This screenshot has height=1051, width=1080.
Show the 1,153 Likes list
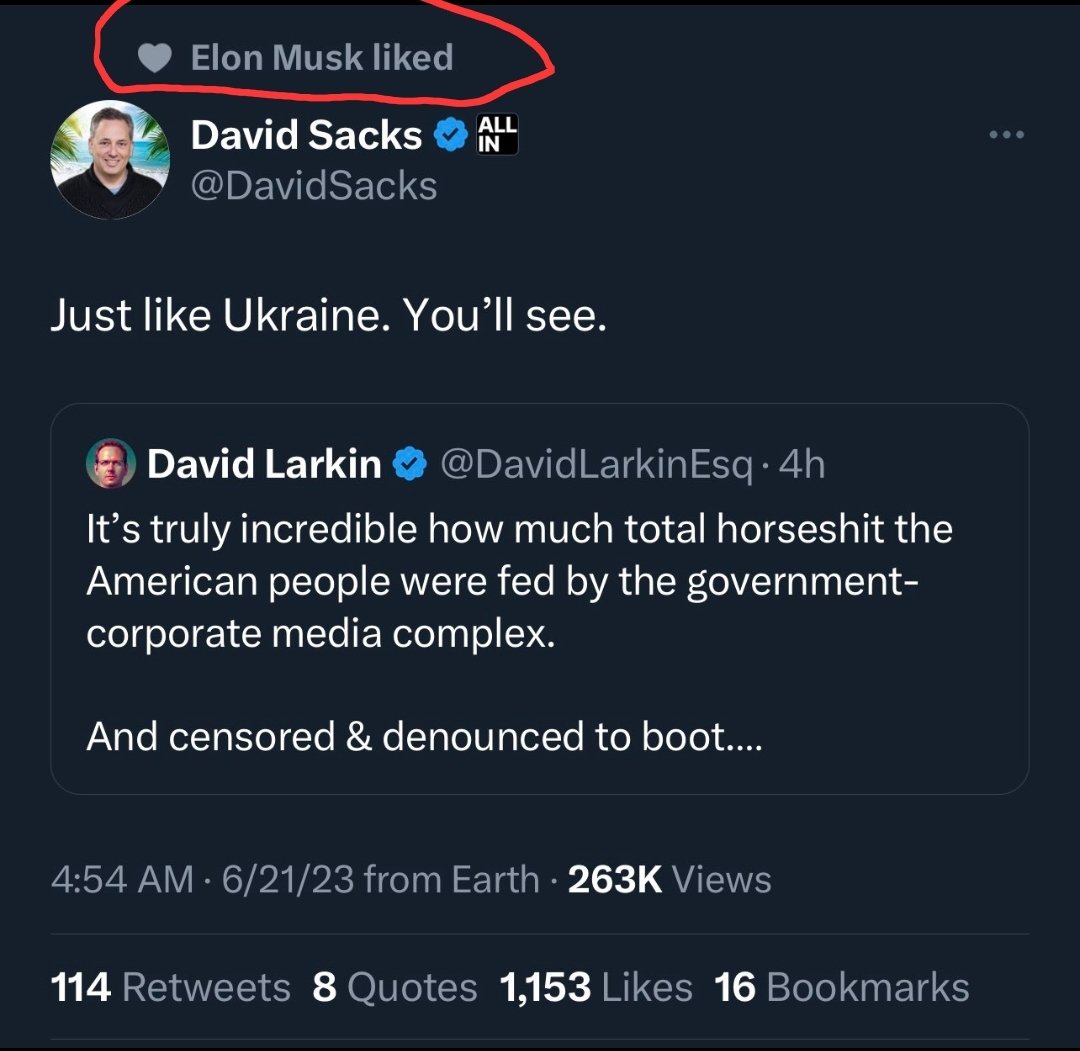pyautogui.click(x=596, y=987)
